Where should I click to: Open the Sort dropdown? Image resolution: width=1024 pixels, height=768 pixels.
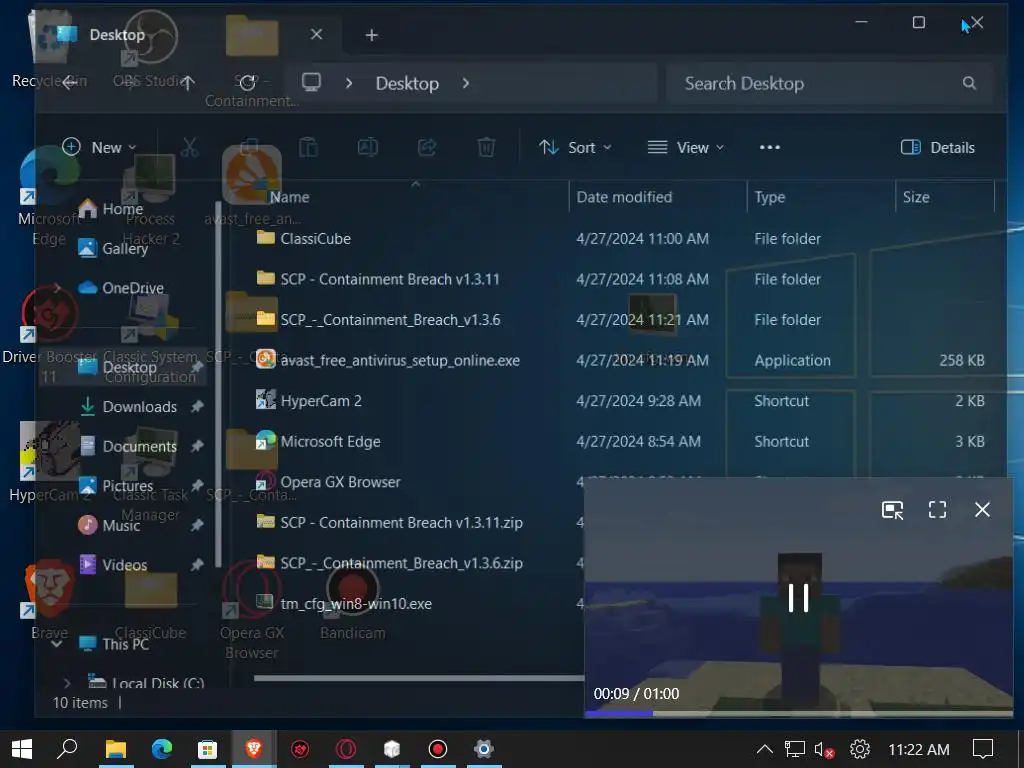coord(575,148)
